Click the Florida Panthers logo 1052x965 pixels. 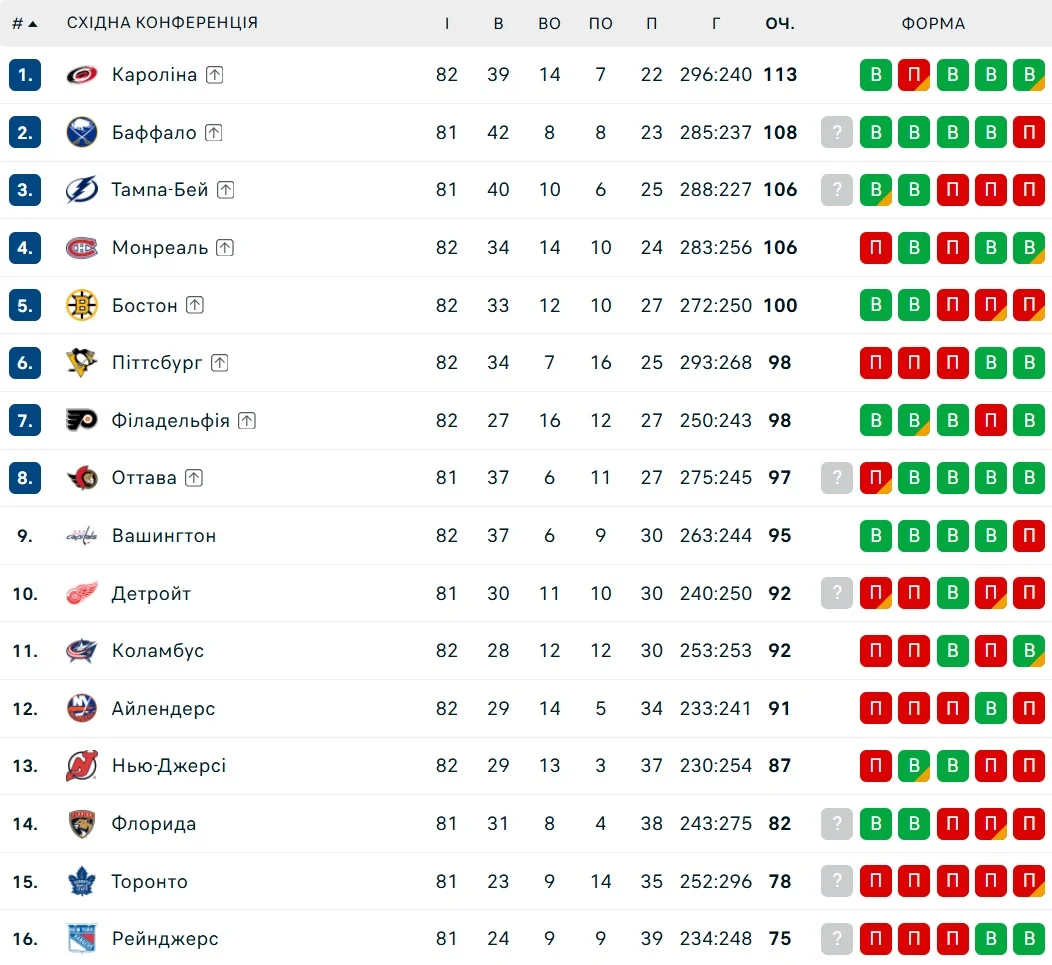pos(82,824)
